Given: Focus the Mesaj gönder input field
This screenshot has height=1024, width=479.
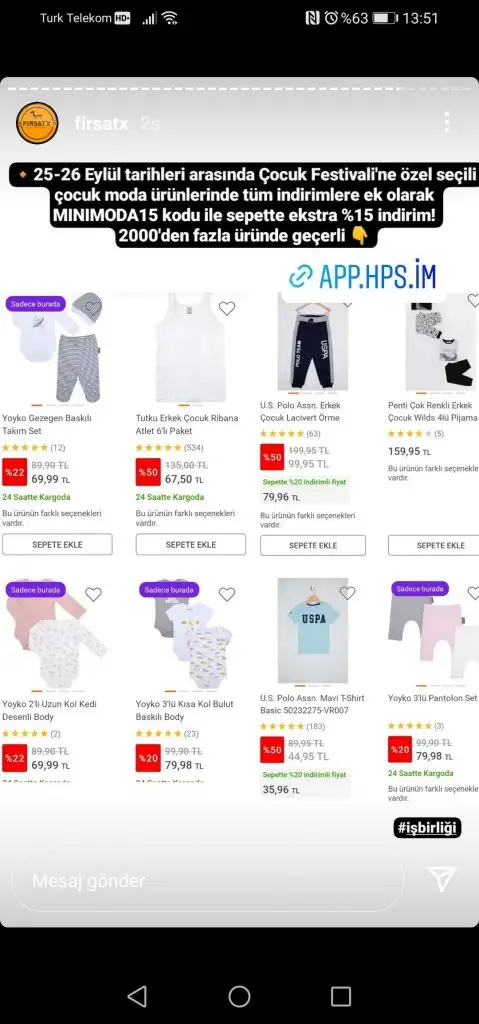Looking at the screenshot, I should click(208, 881).
